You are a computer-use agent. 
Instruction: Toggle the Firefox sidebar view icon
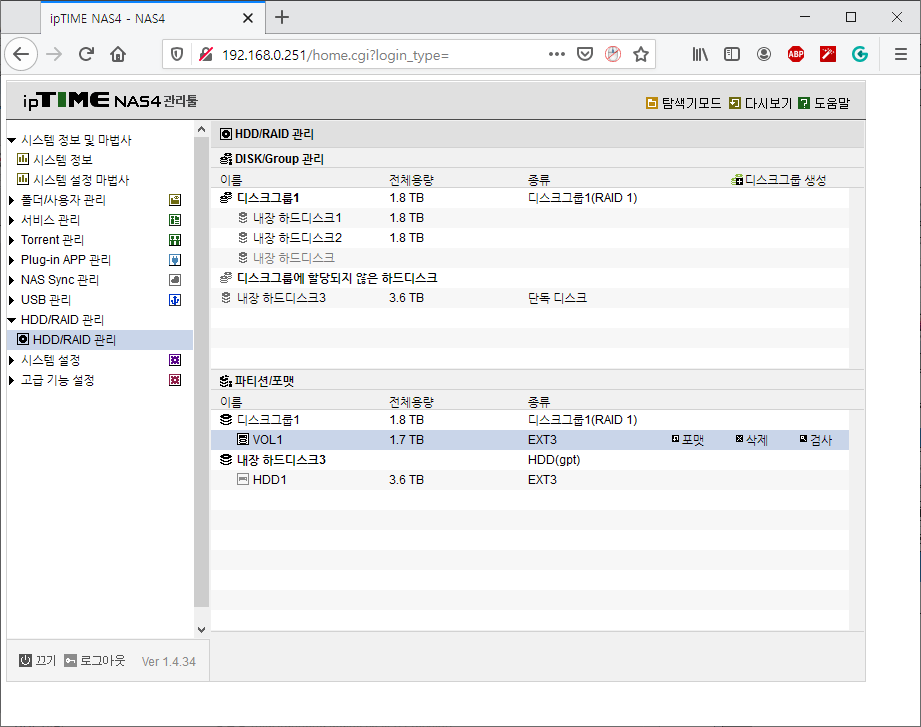click(x=732, y=55)
